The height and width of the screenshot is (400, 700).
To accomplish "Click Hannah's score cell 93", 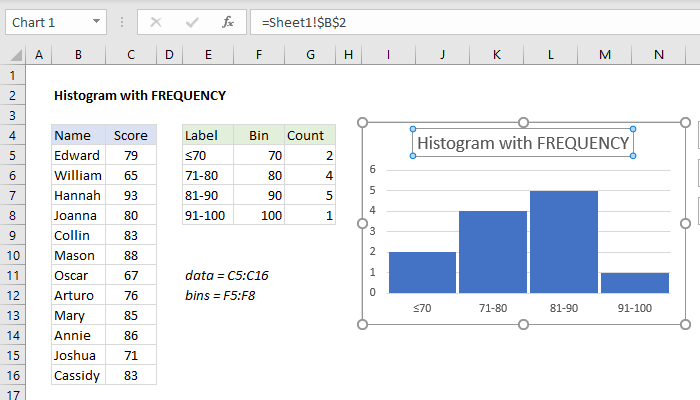I will pos(131,196).
